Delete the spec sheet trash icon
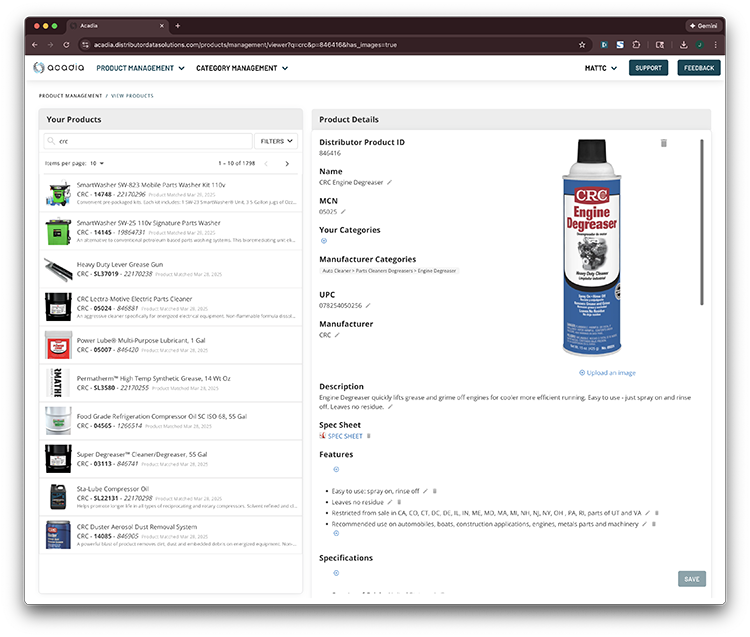 pyautogui.click(x=368, y=436)
